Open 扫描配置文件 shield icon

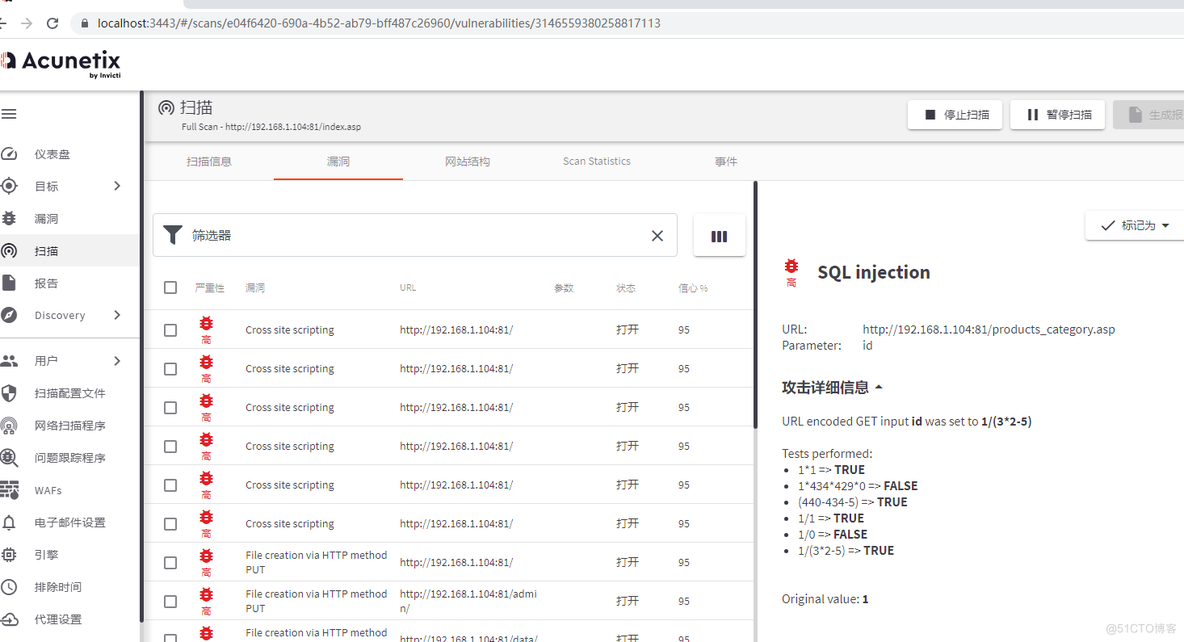point(9,393)
